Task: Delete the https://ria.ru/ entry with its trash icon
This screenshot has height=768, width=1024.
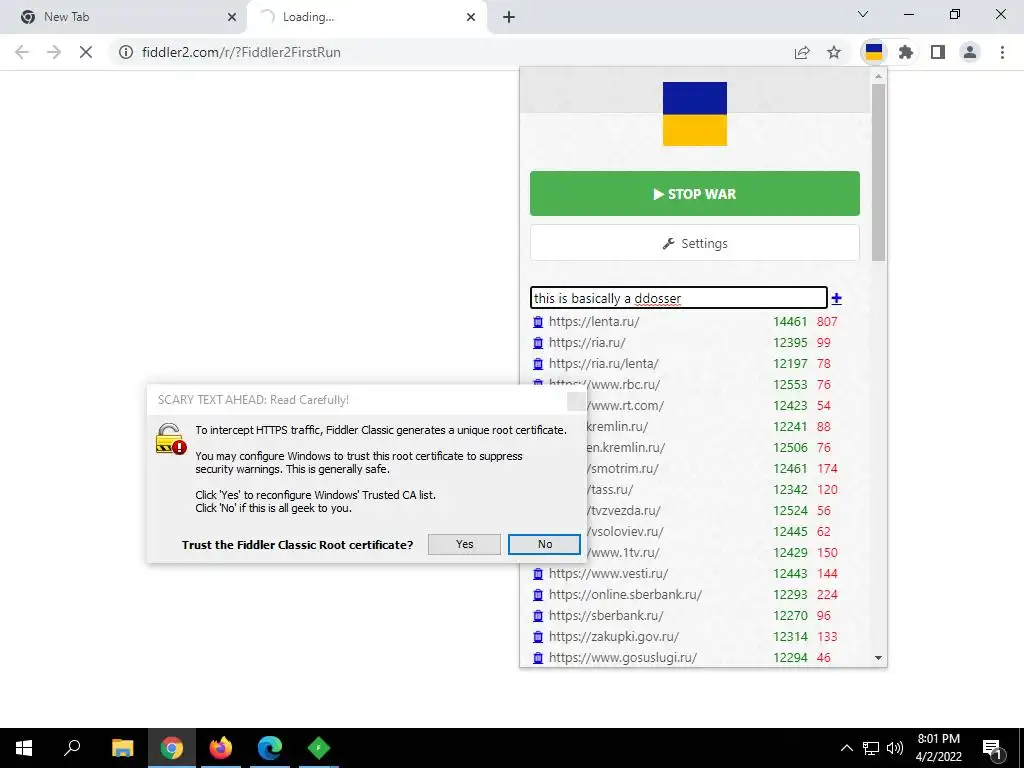Action: 538,342
